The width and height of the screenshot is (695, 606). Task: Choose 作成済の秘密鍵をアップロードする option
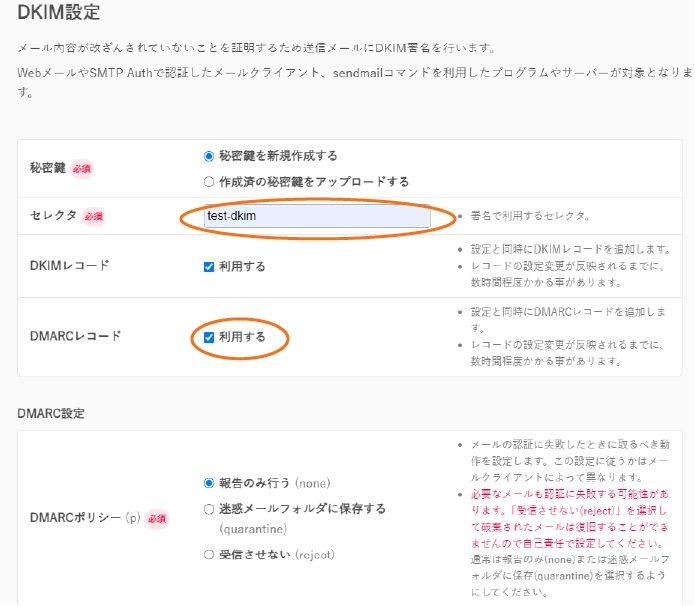209,182
